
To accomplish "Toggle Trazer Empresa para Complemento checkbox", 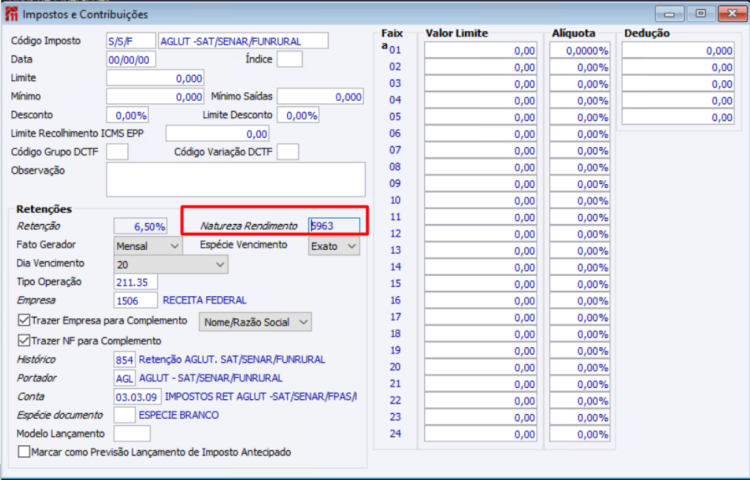I will coord(23,320).
